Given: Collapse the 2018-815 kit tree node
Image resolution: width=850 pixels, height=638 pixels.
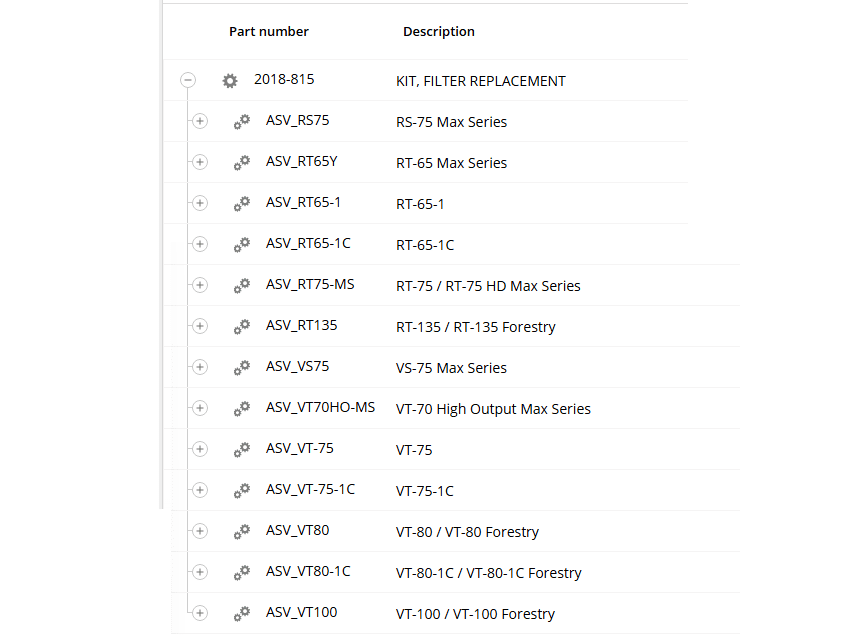Looking at the screenshot, I should point(188,81).
